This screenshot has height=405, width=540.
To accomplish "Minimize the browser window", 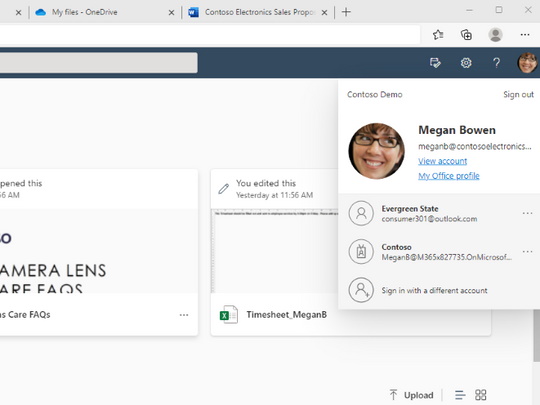I will pyautogui.click(x=469, y=10).
